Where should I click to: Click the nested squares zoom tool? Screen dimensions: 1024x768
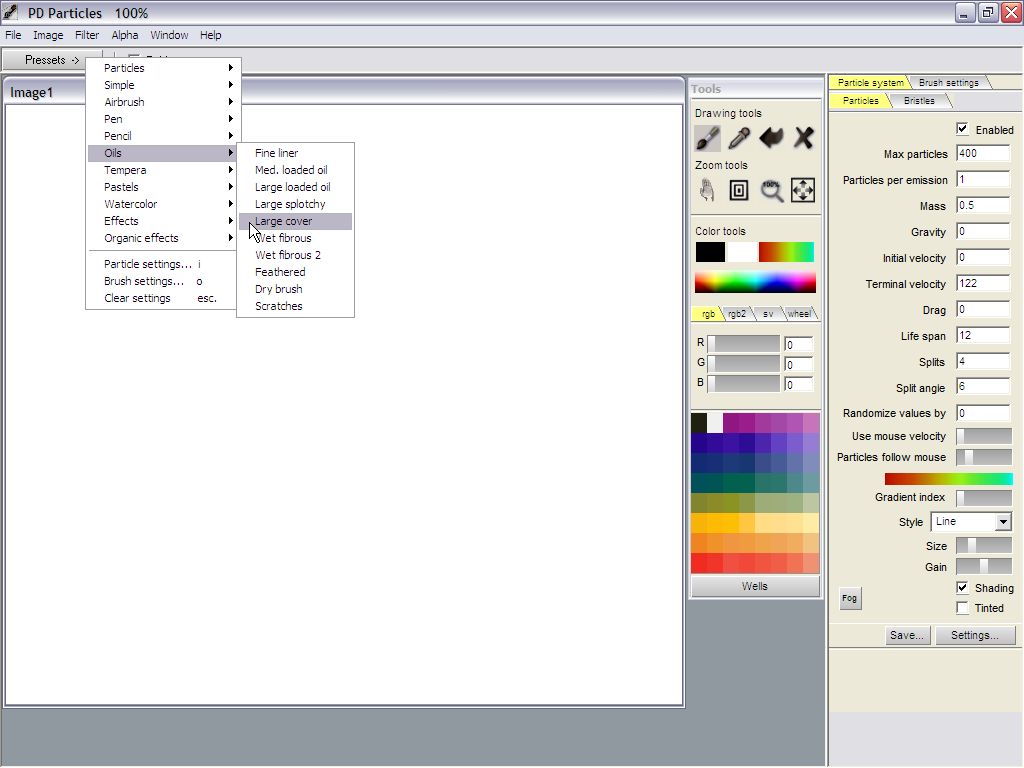point(739,190)
